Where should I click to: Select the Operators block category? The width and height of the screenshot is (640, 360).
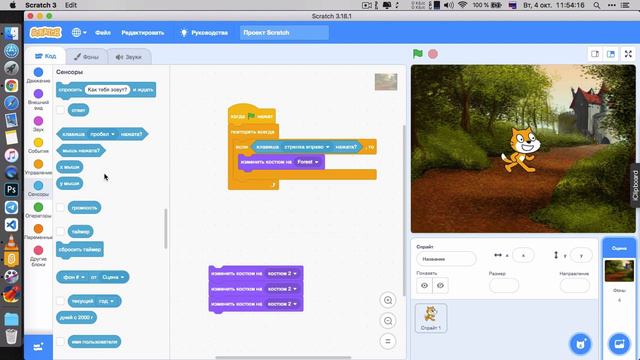pos(38,211)
